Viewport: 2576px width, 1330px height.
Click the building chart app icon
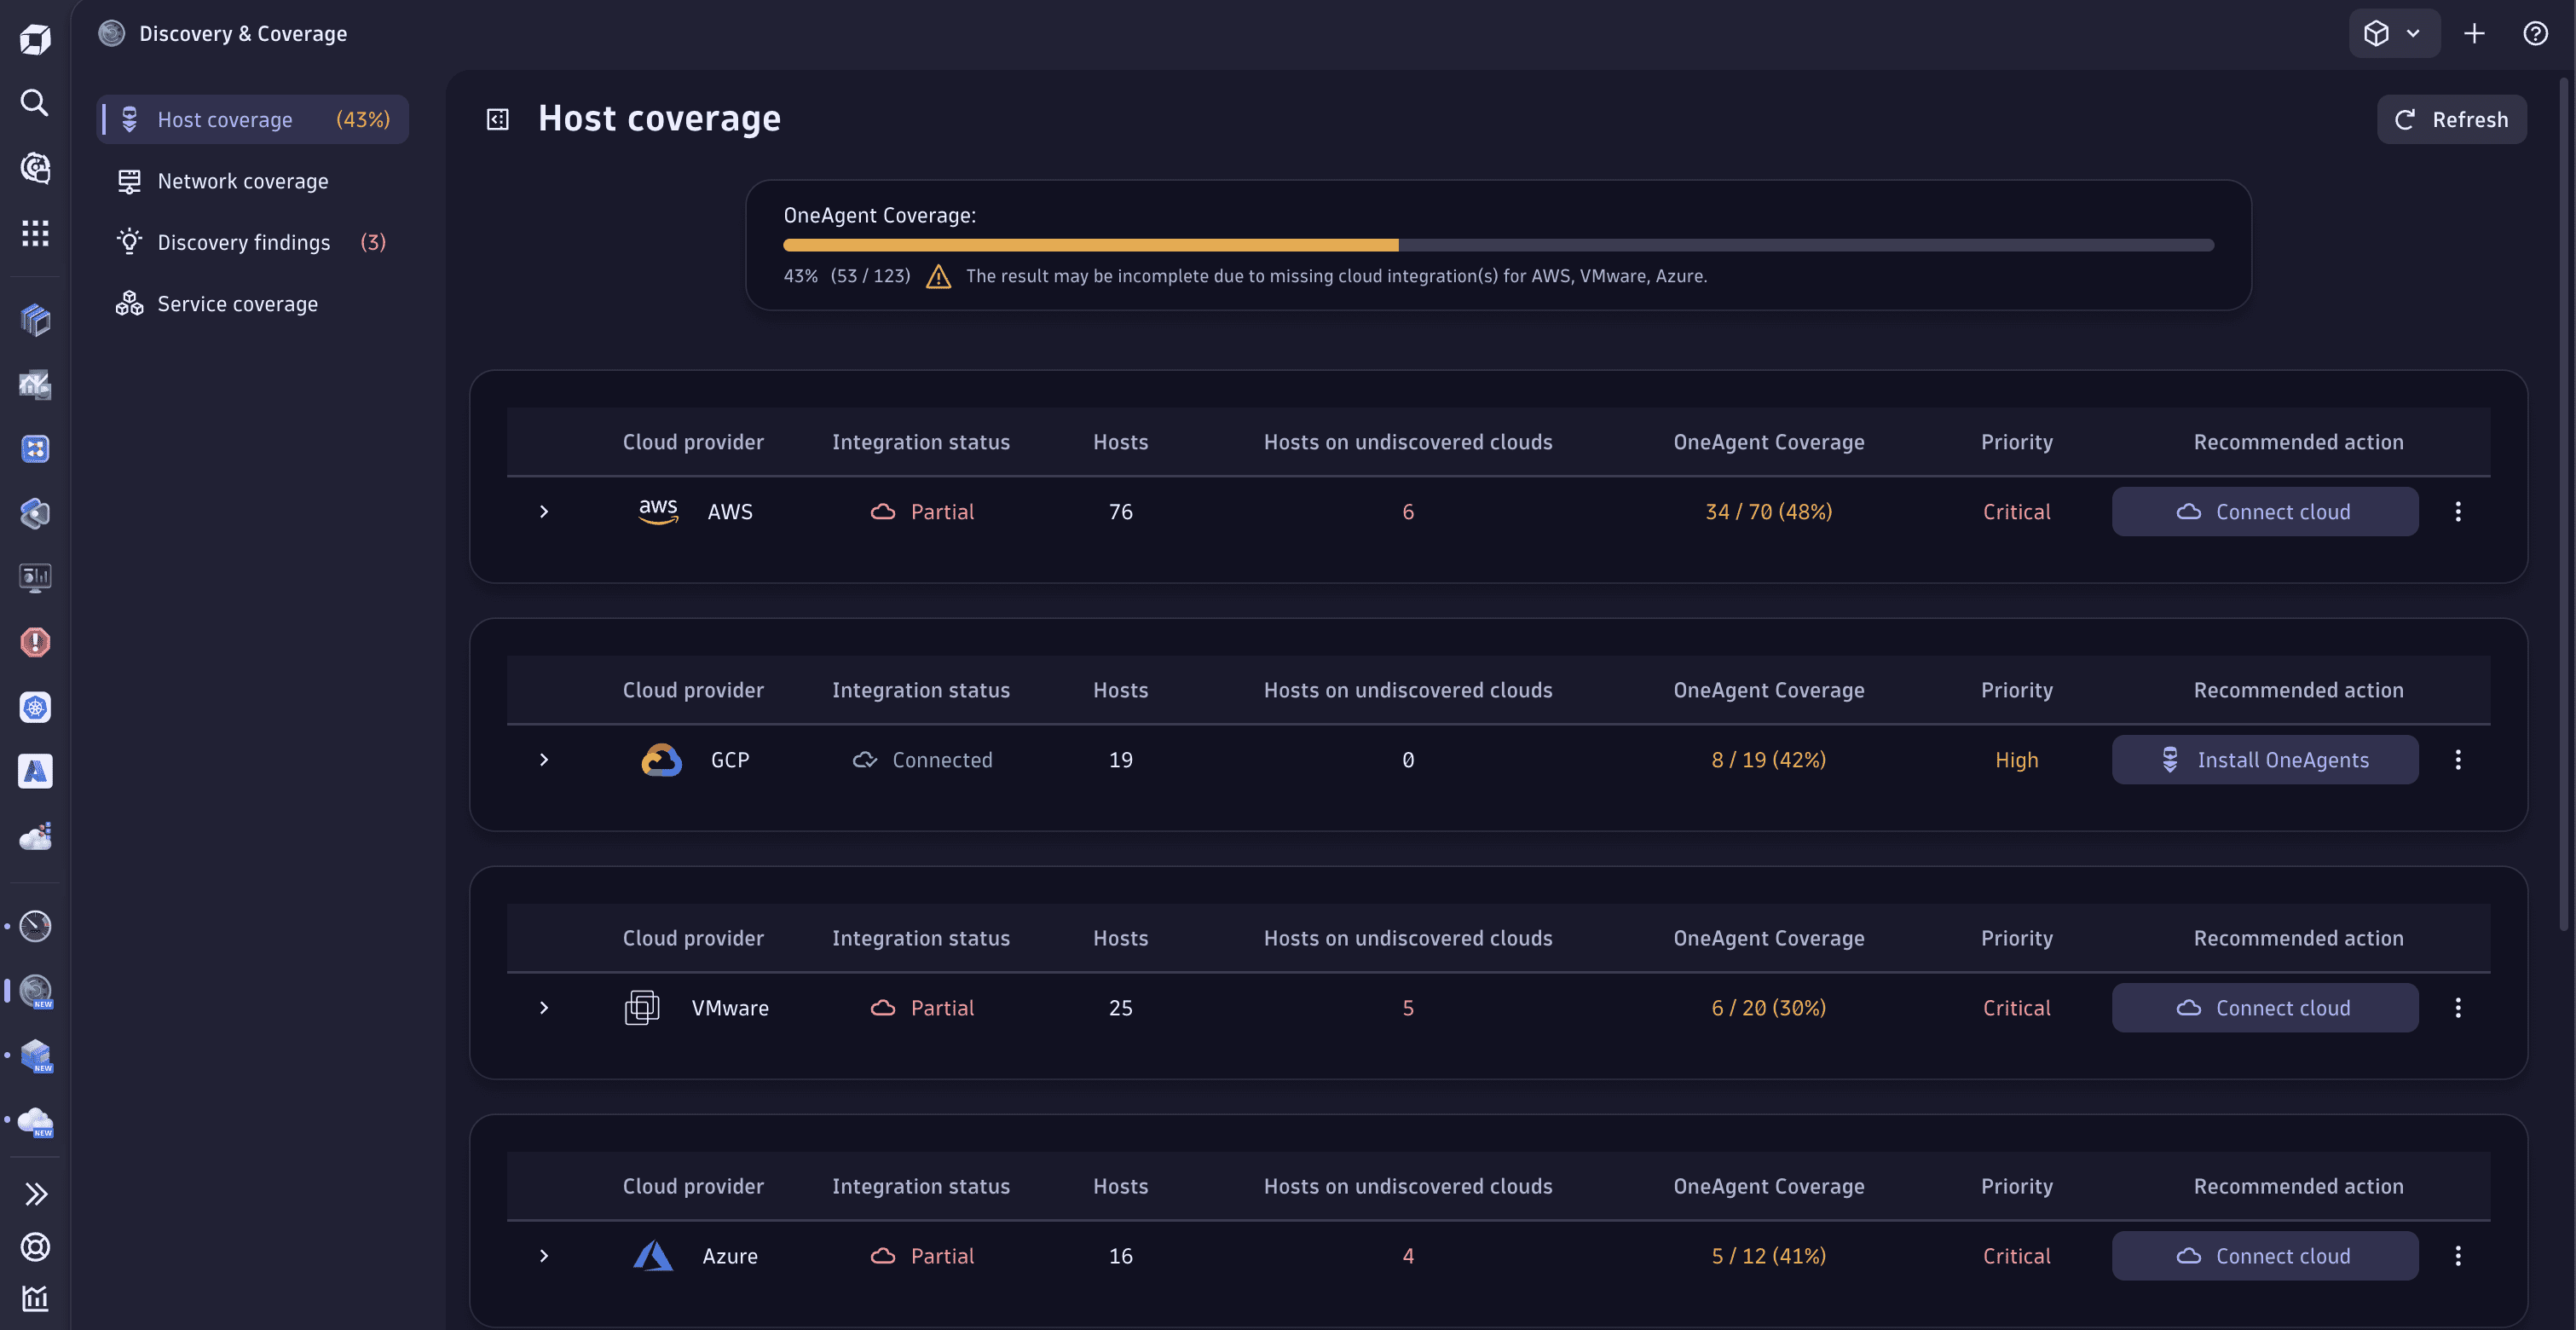tap(35, 384)
